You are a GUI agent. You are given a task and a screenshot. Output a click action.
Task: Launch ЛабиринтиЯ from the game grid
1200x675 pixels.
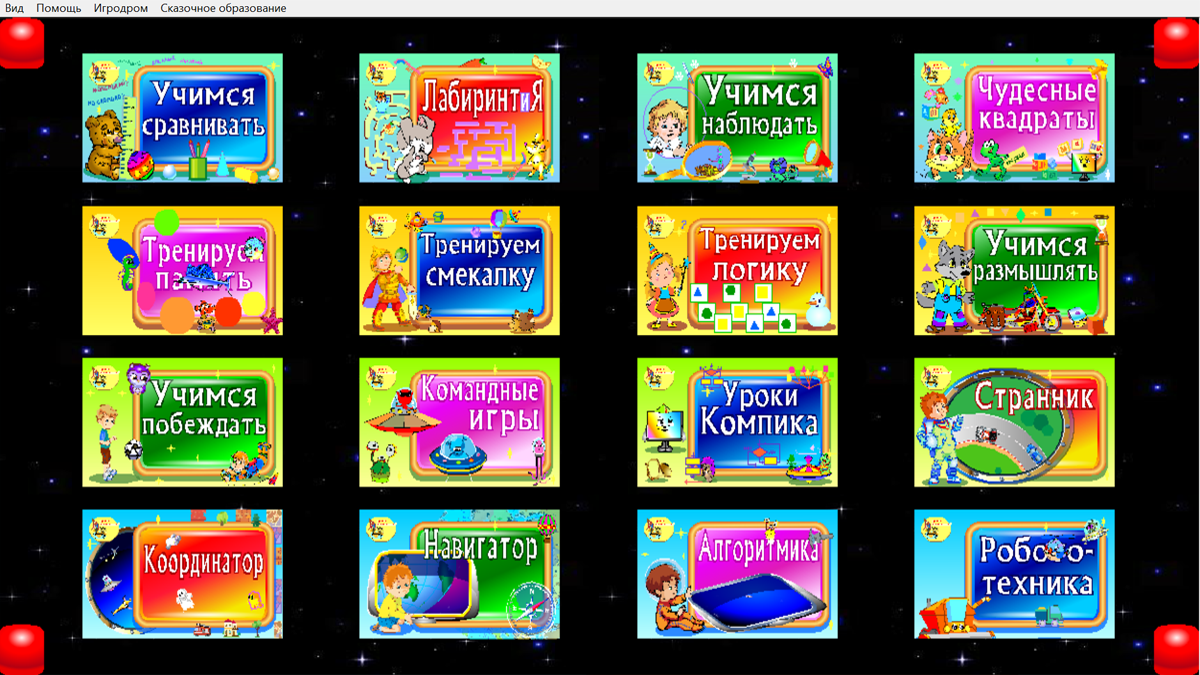(458, 117)
